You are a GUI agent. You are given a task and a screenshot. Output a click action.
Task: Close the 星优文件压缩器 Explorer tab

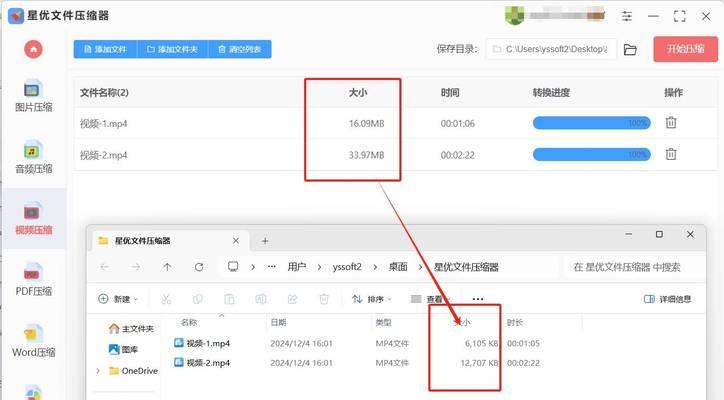[235, 241]
